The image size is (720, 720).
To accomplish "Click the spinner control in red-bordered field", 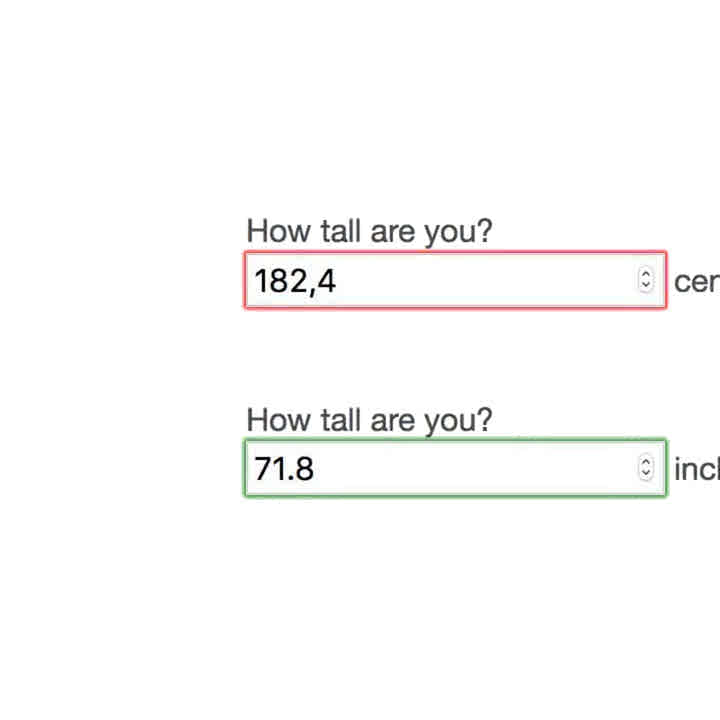I will [646, 280].
